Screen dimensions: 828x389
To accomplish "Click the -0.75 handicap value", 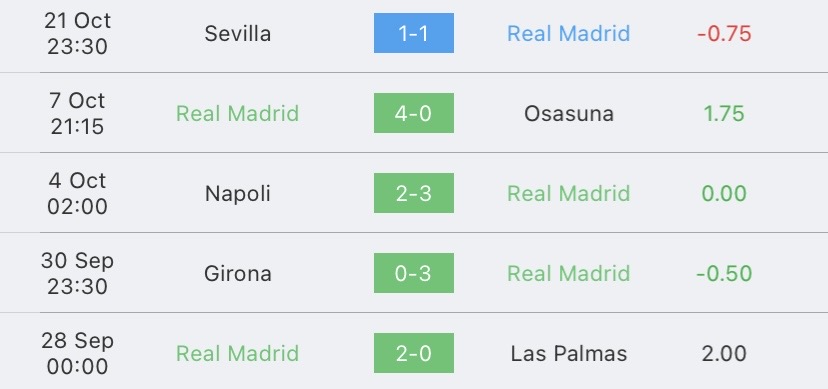I will coord(724,34).
